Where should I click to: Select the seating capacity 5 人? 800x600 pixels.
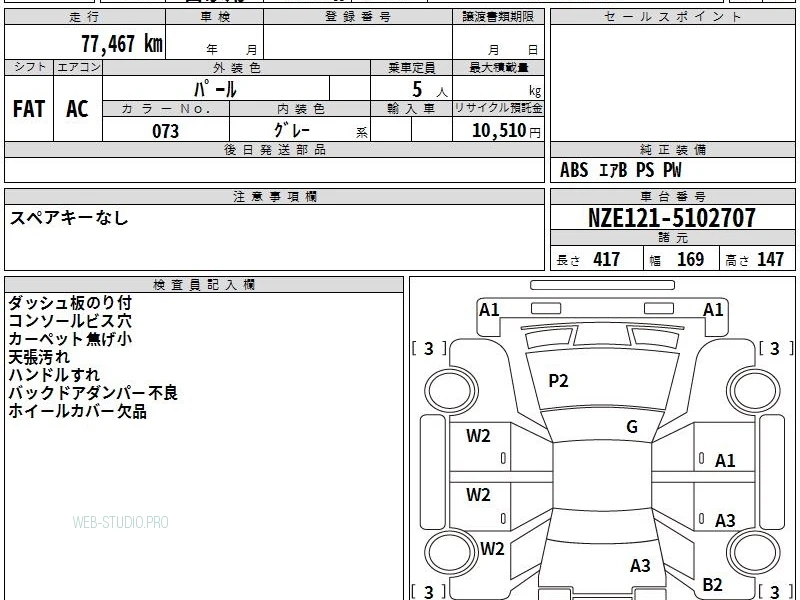pyautogui.click(x=430, y=90)
